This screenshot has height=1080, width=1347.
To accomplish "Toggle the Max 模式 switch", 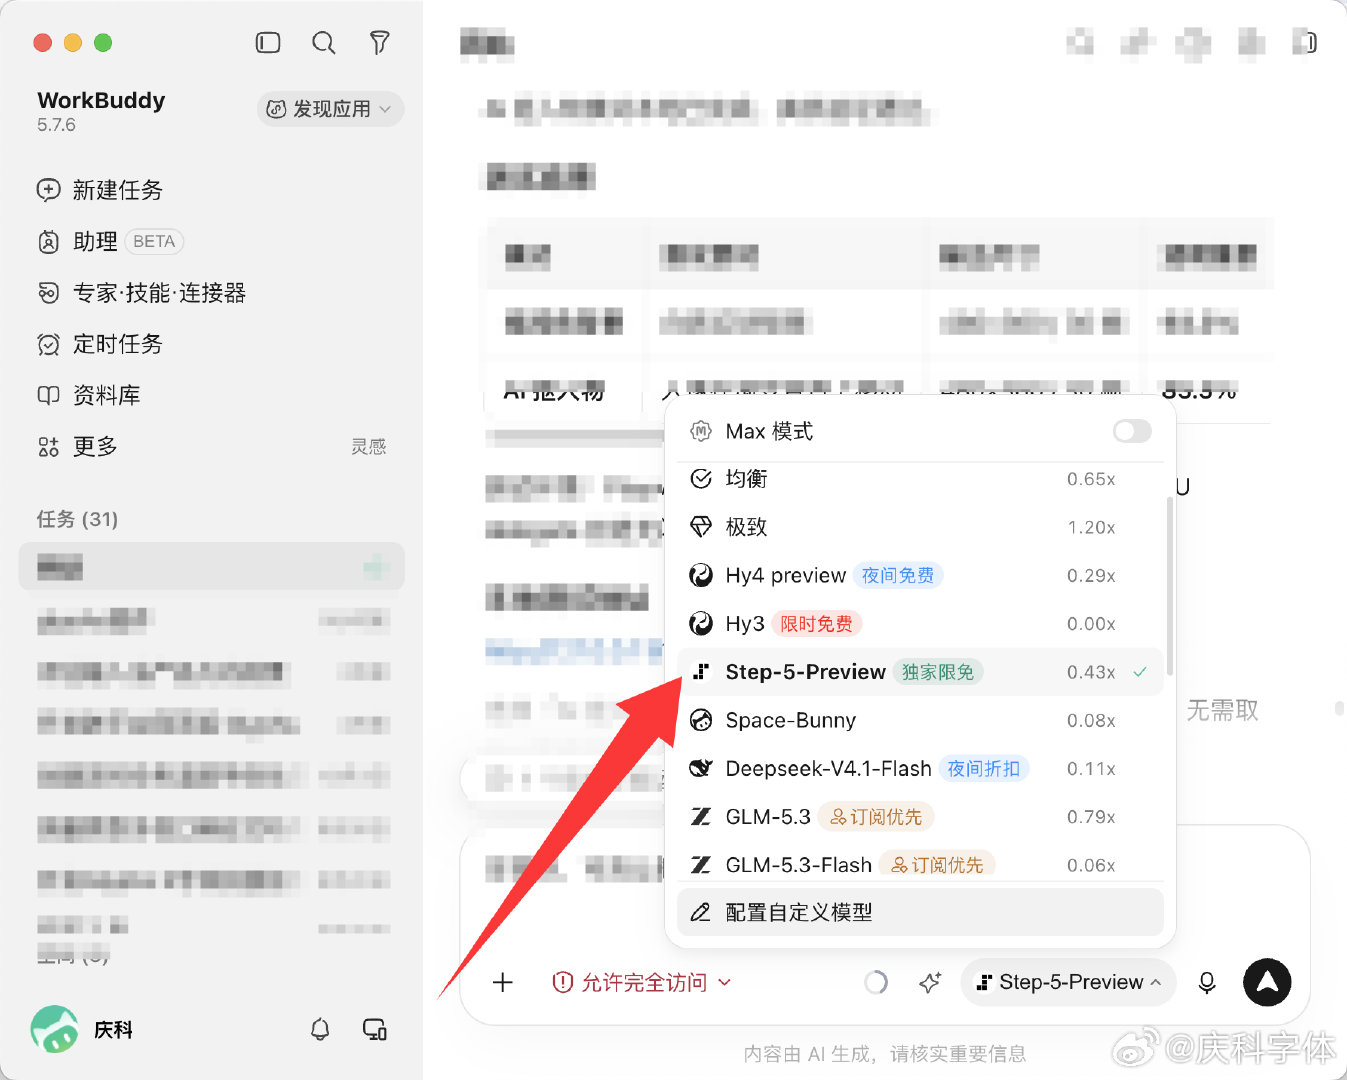I will click(x=1132, y=431).
